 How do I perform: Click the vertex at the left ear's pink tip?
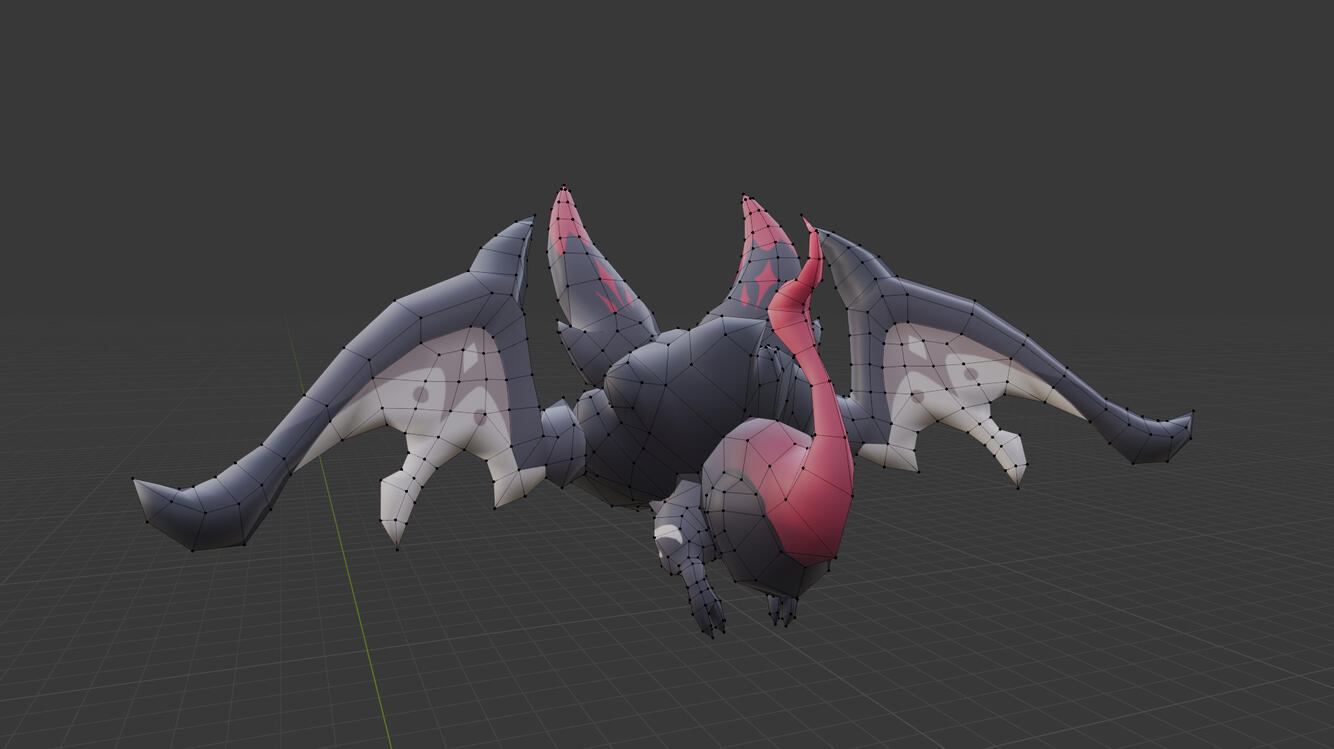click(x=565, y=187)
